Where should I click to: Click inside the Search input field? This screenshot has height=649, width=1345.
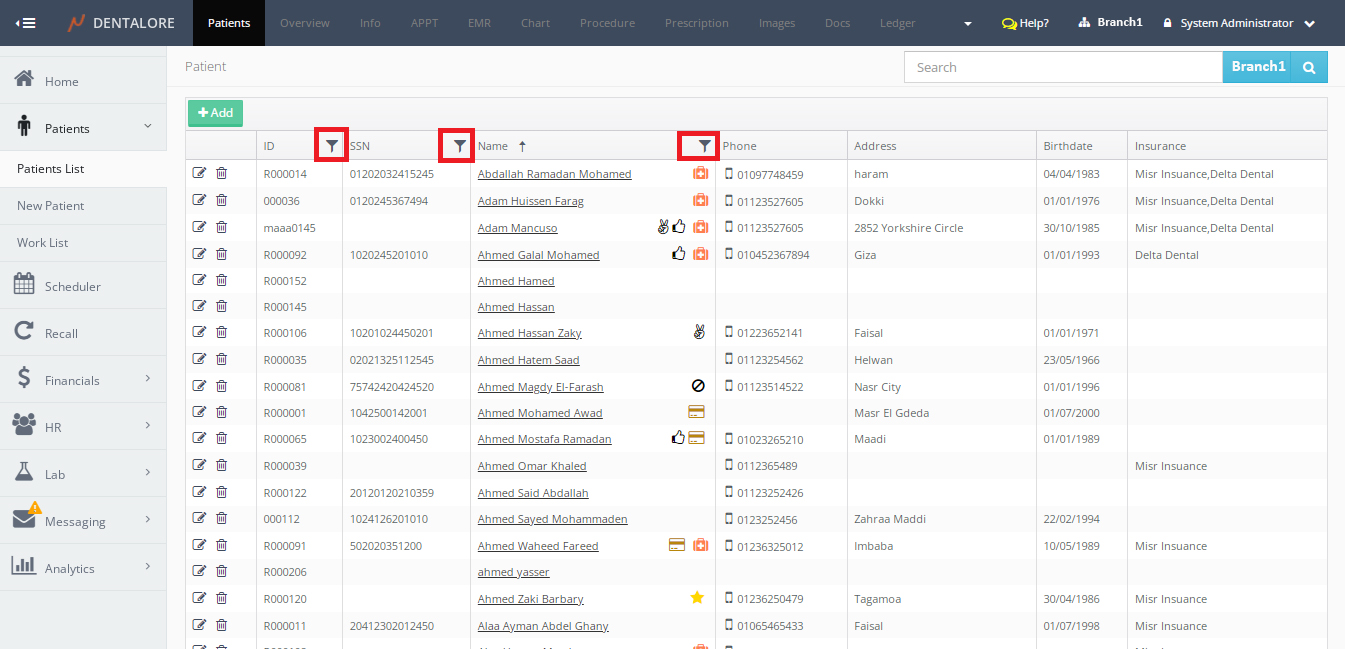(1063, 67)
